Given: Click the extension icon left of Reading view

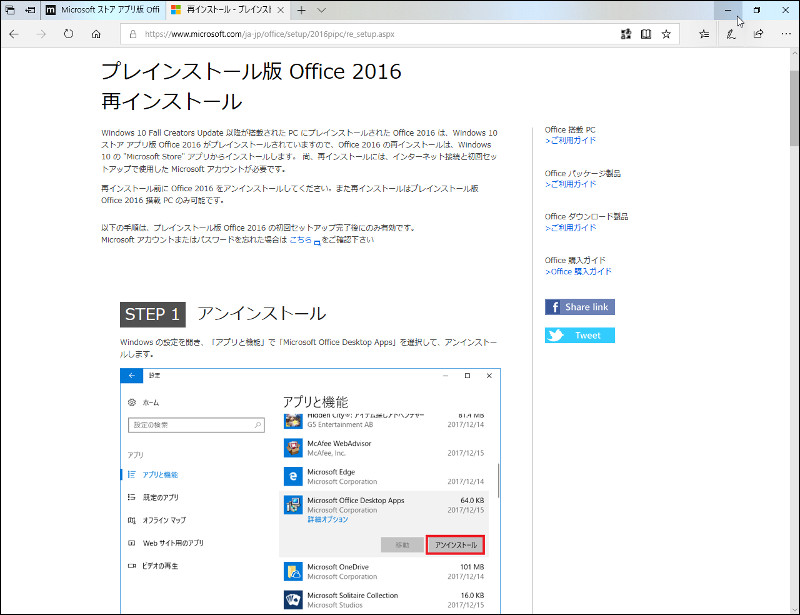Looking at the screenshot, I should pos(626,34).
